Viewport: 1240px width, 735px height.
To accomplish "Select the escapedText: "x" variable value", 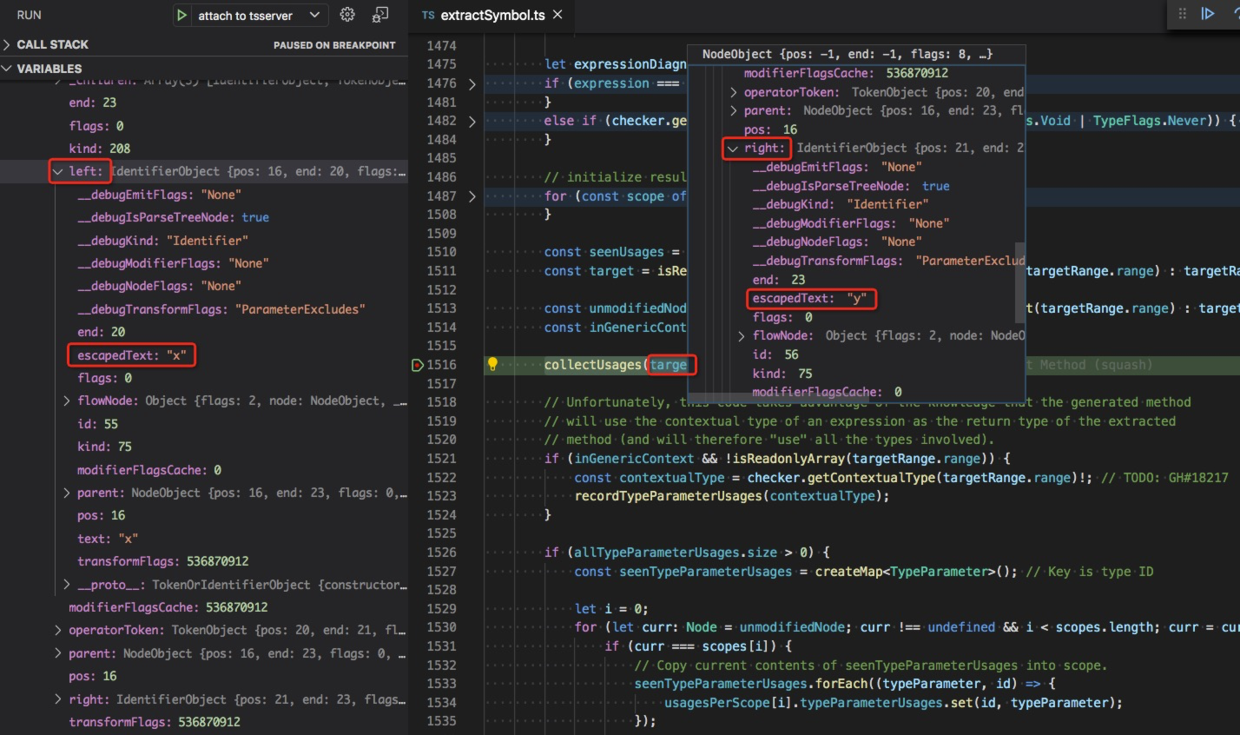I will tap(131, 354).
